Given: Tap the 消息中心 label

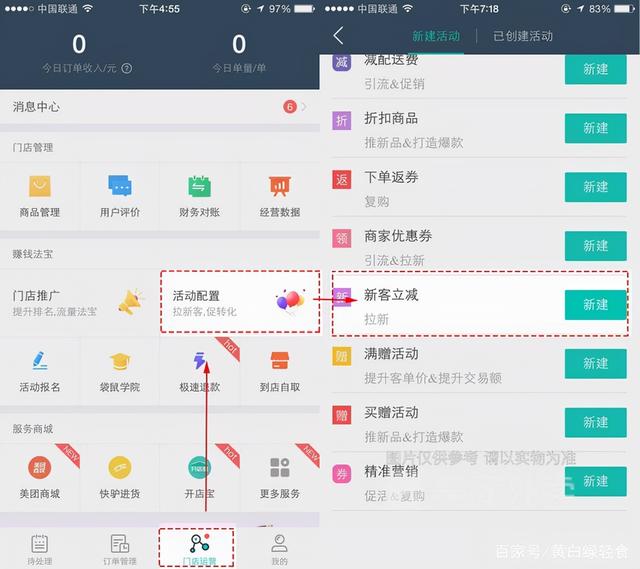Looking at the screenshot, I should pos(36,107).
